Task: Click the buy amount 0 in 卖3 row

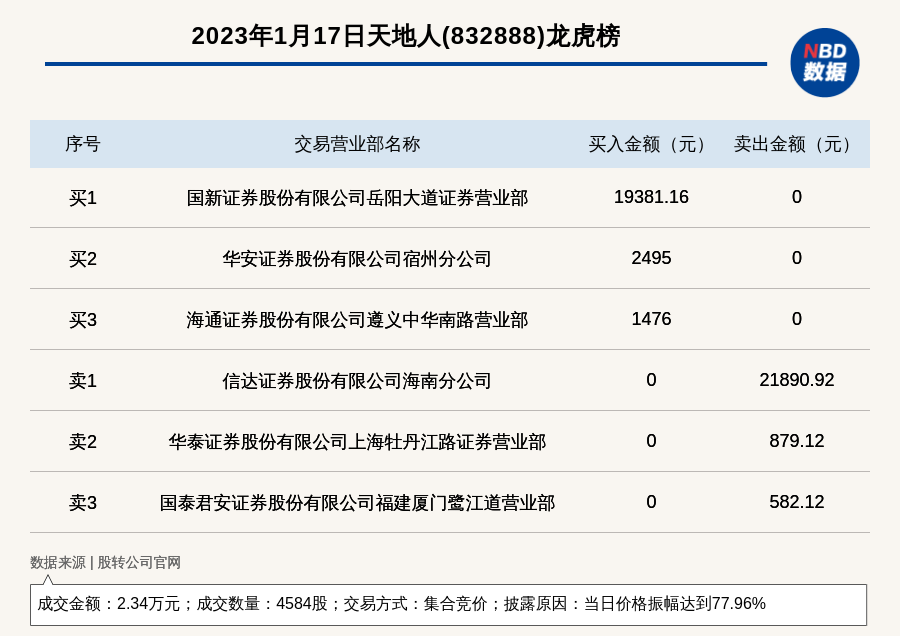Action: tap(651, 502)
